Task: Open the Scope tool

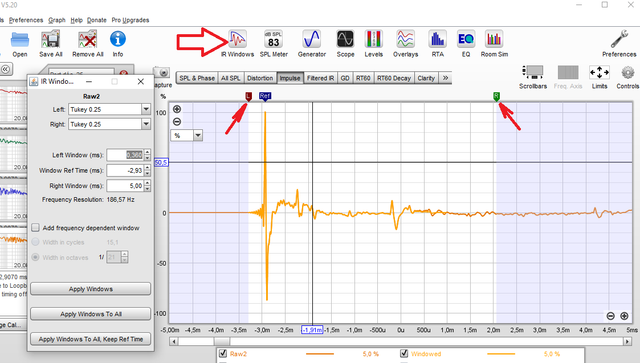Action: [x=345, y=43]
